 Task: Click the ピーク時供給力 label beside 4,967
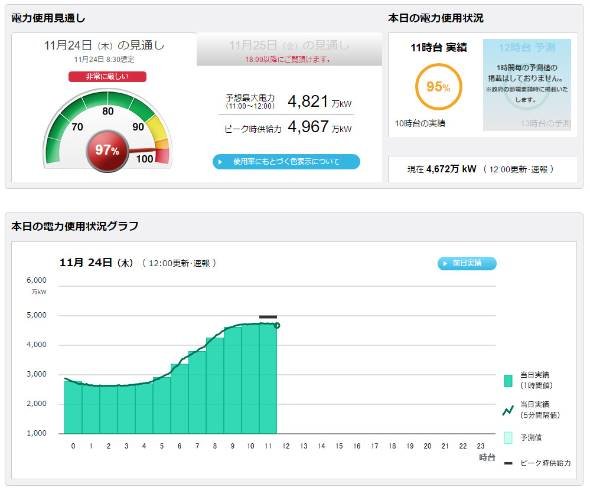252,129
